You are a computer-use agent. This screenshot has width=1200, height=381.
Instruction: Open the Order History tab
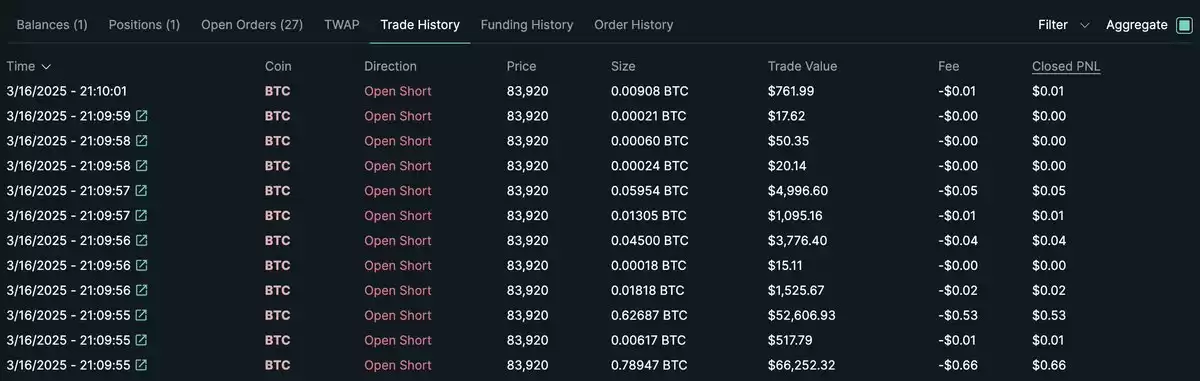point(633,25)
